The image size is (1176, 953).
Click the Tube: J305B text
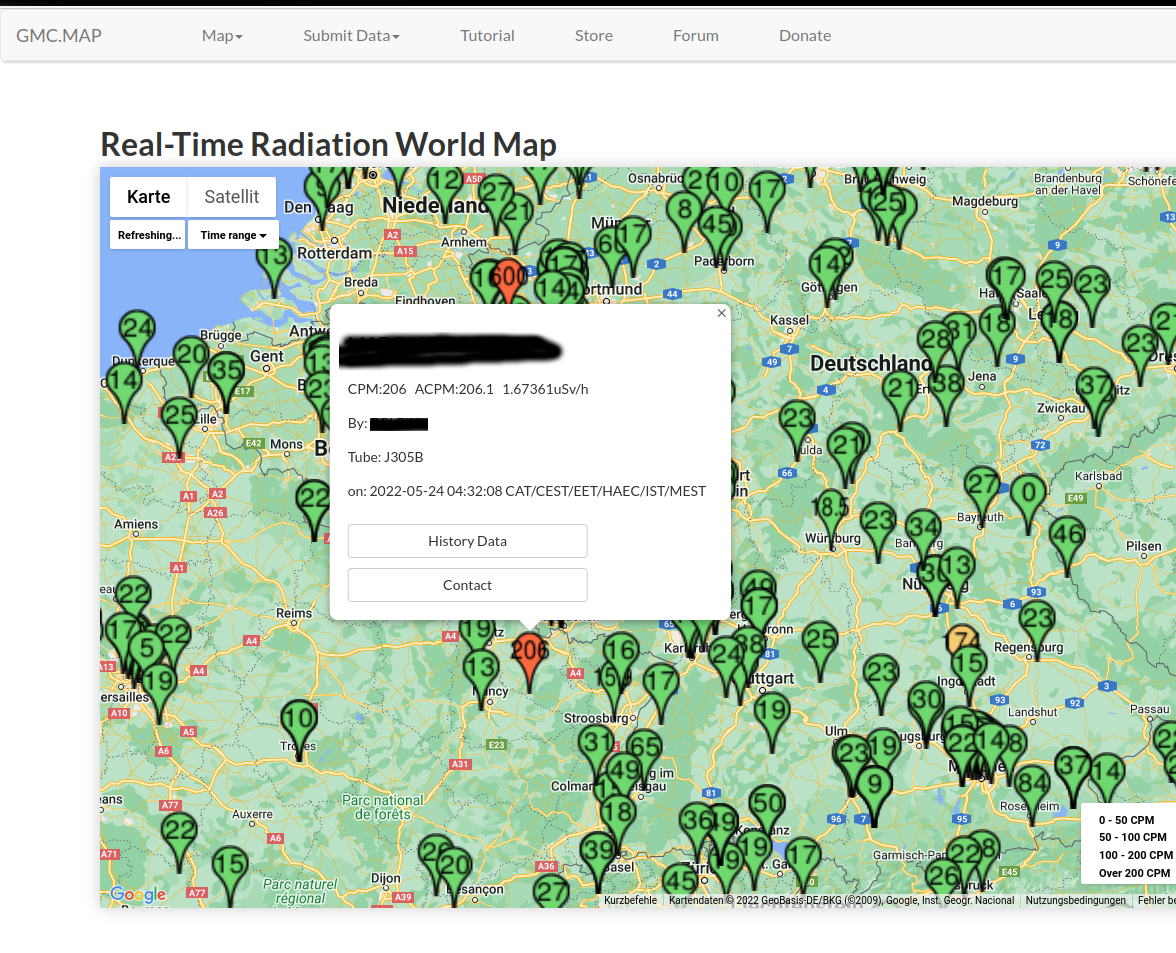point(386,457)
